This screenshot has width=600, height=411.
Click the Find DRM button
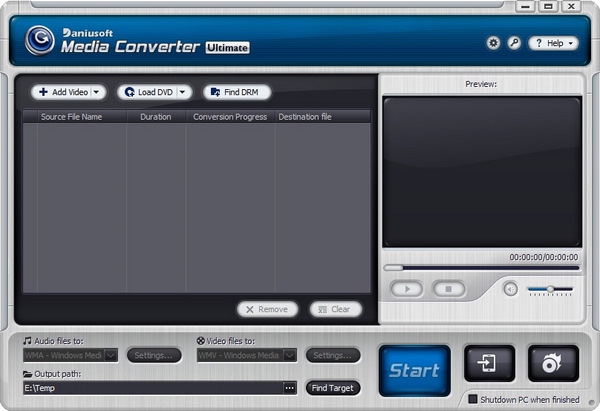coord(237,92)
